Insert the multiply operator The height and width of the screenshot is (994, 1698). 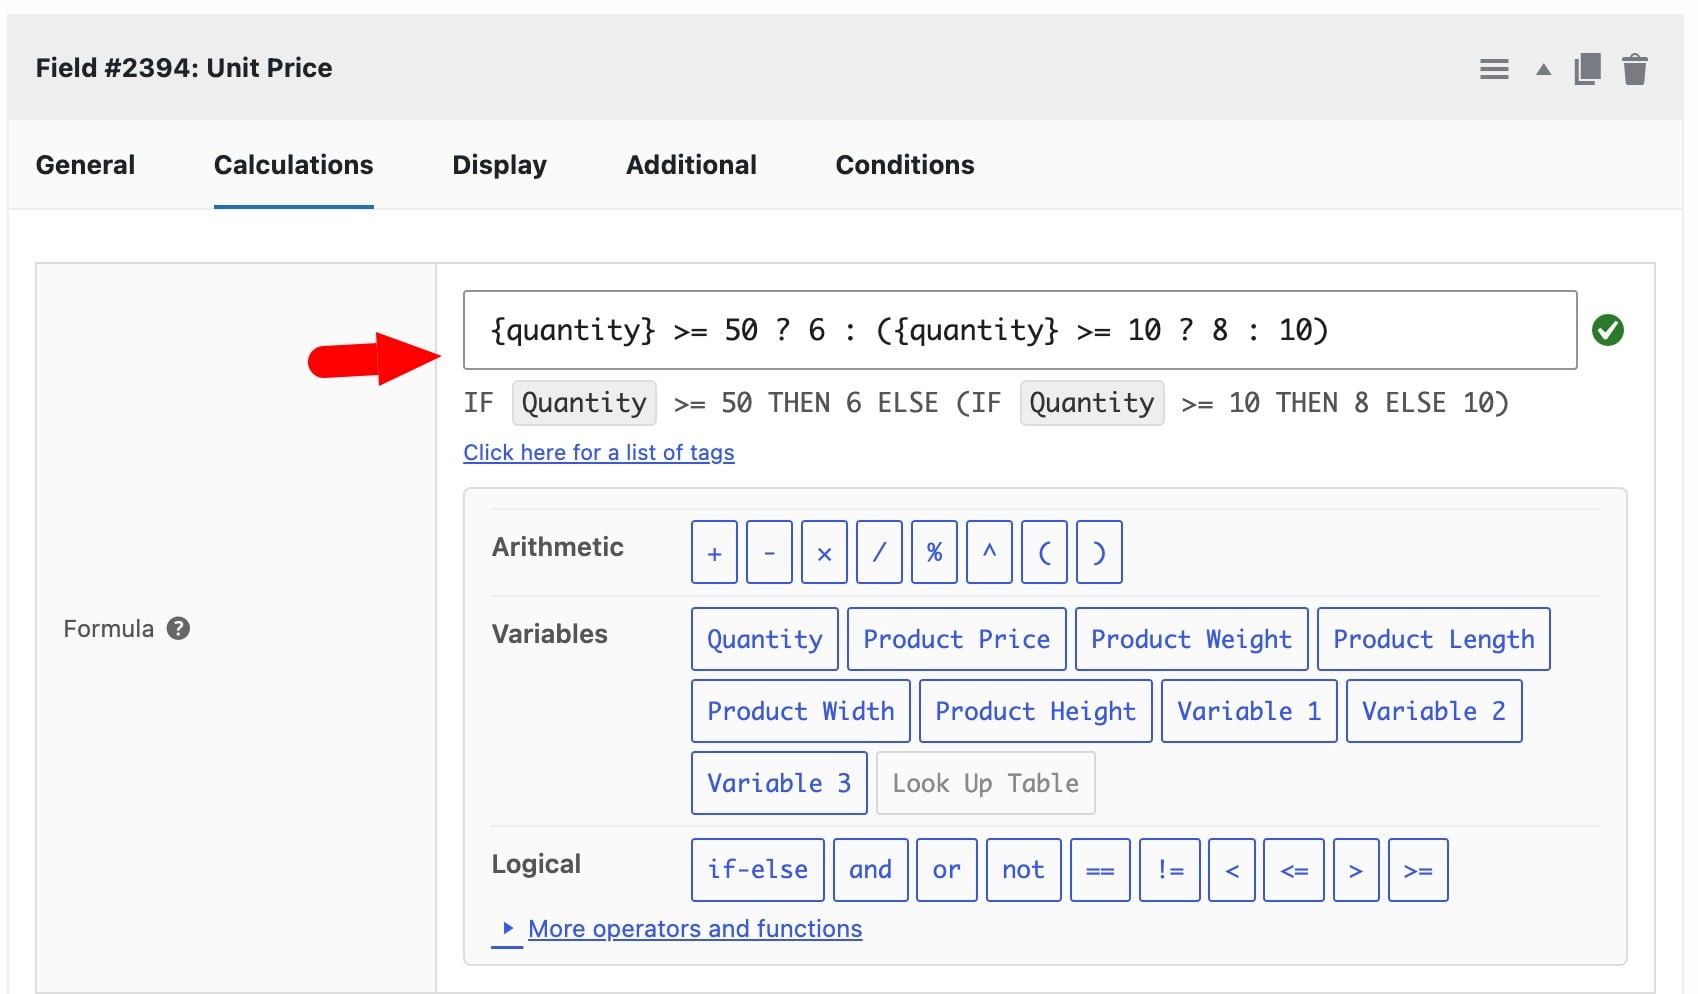(x=824, y=552)
